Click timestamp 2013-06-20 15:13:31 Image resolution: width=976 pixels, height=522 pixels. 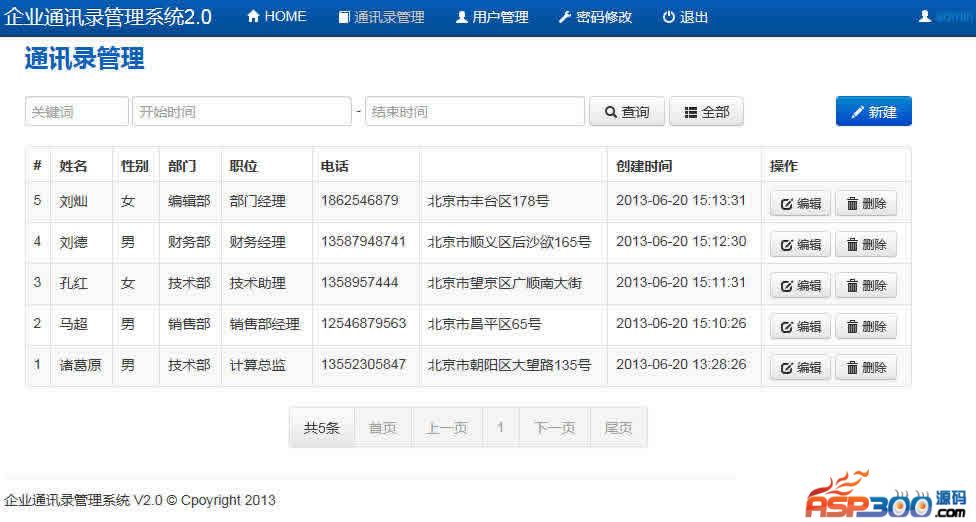click(x=681, y=200)
